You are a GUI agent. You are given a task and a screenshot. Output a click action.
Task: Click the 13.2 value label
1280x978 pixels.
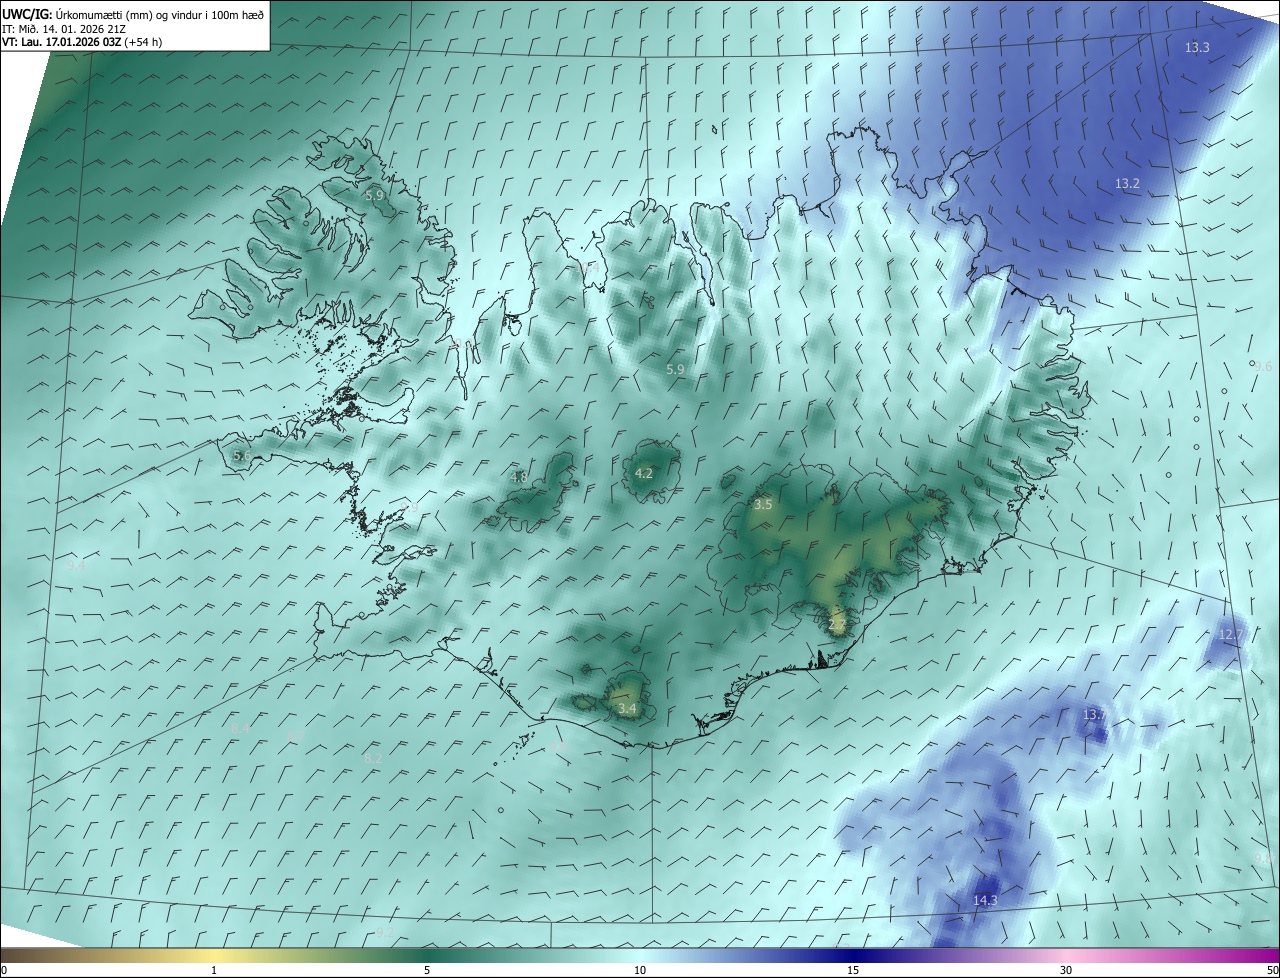tap(1127, 184)
